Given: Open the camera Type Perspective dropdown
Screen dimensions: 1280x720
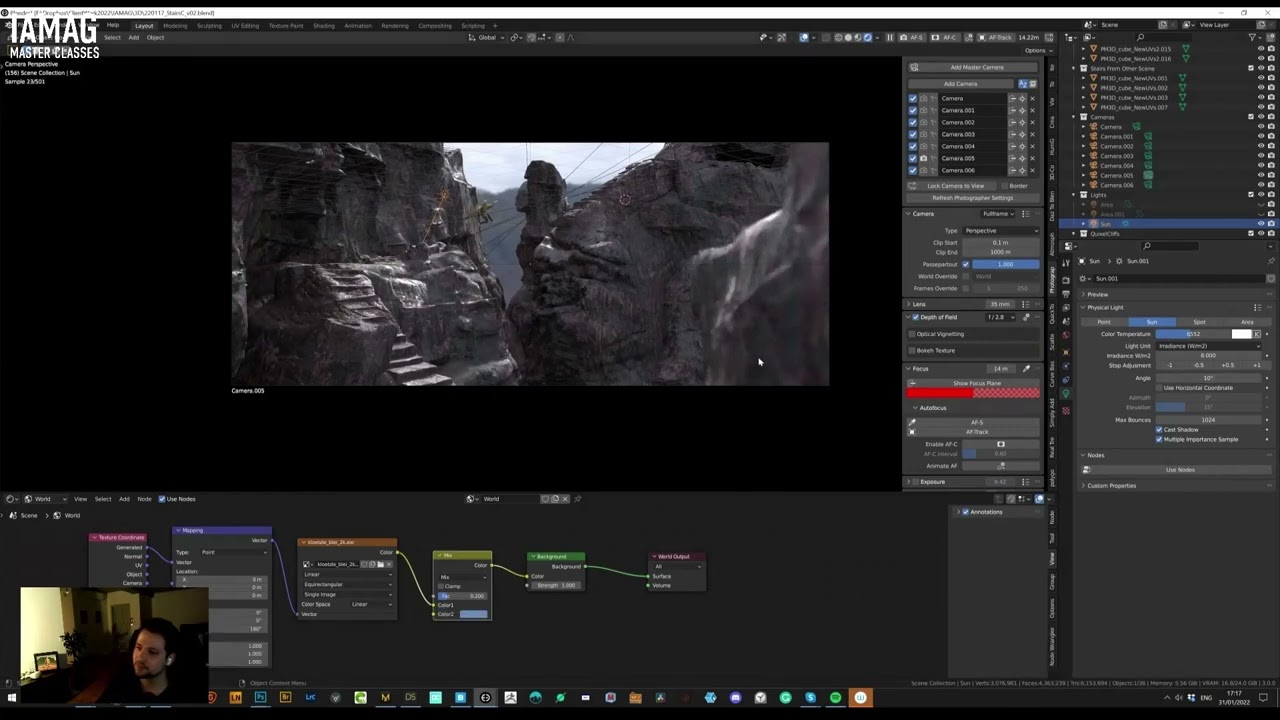Looking at the screenshot, I should tap(1000, 231).
